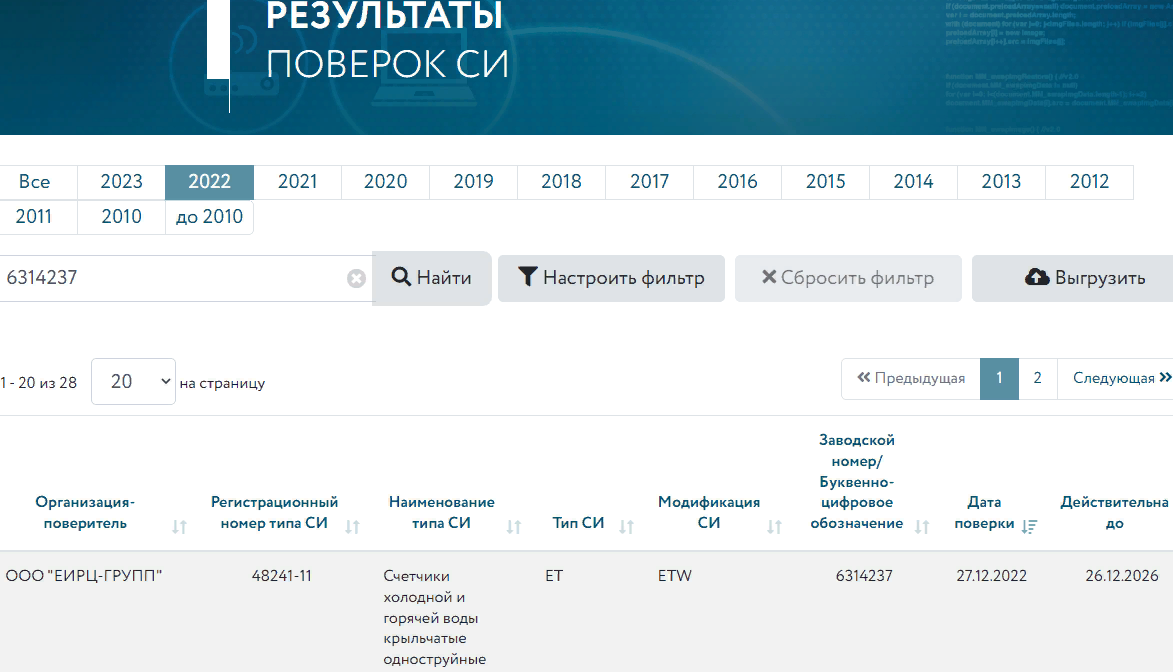Open the до 2010 year tab

[x=209, y=217]
